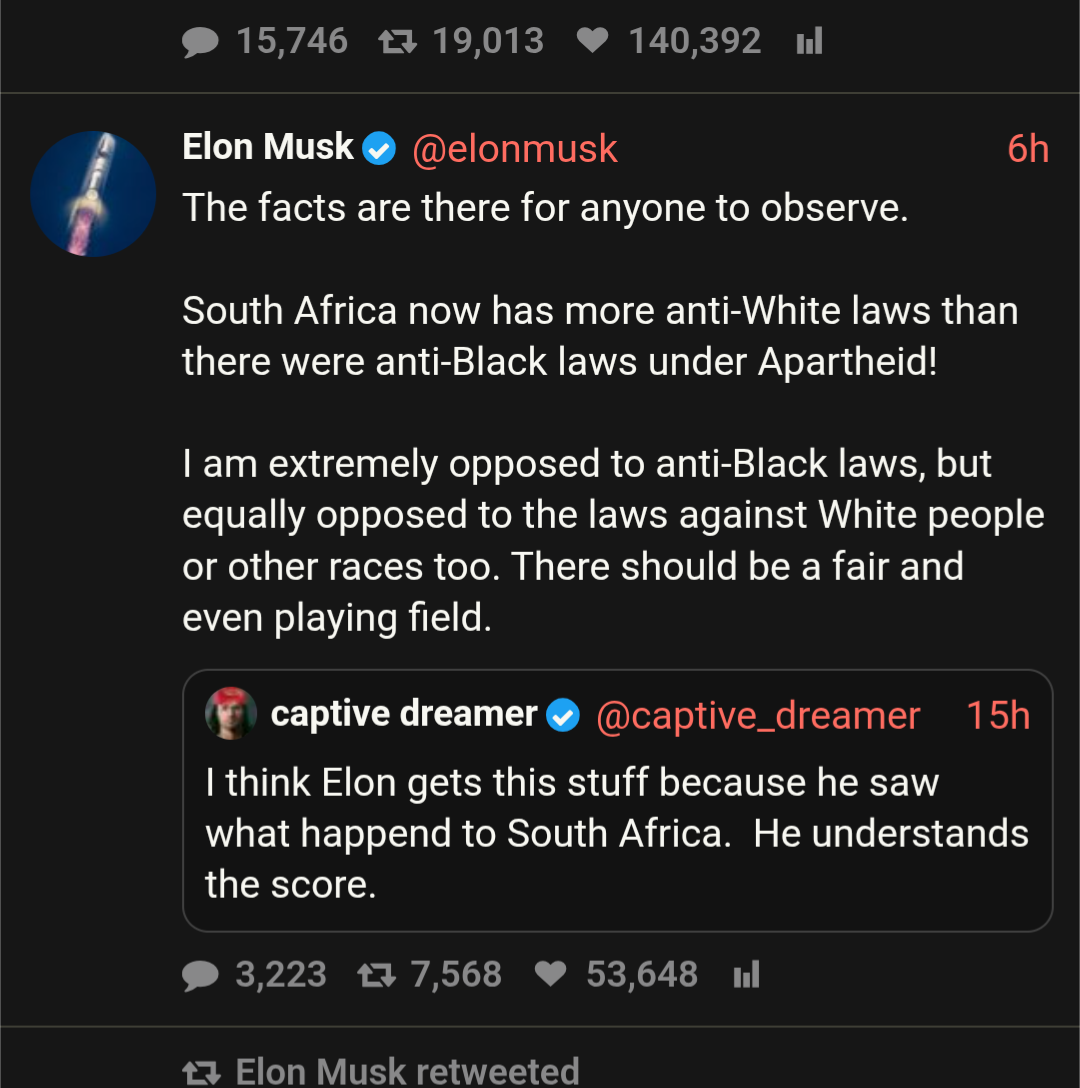Open captive dreamer's avatar in quoted tweet
The image size is (1080, 1088).
[231, 713]
